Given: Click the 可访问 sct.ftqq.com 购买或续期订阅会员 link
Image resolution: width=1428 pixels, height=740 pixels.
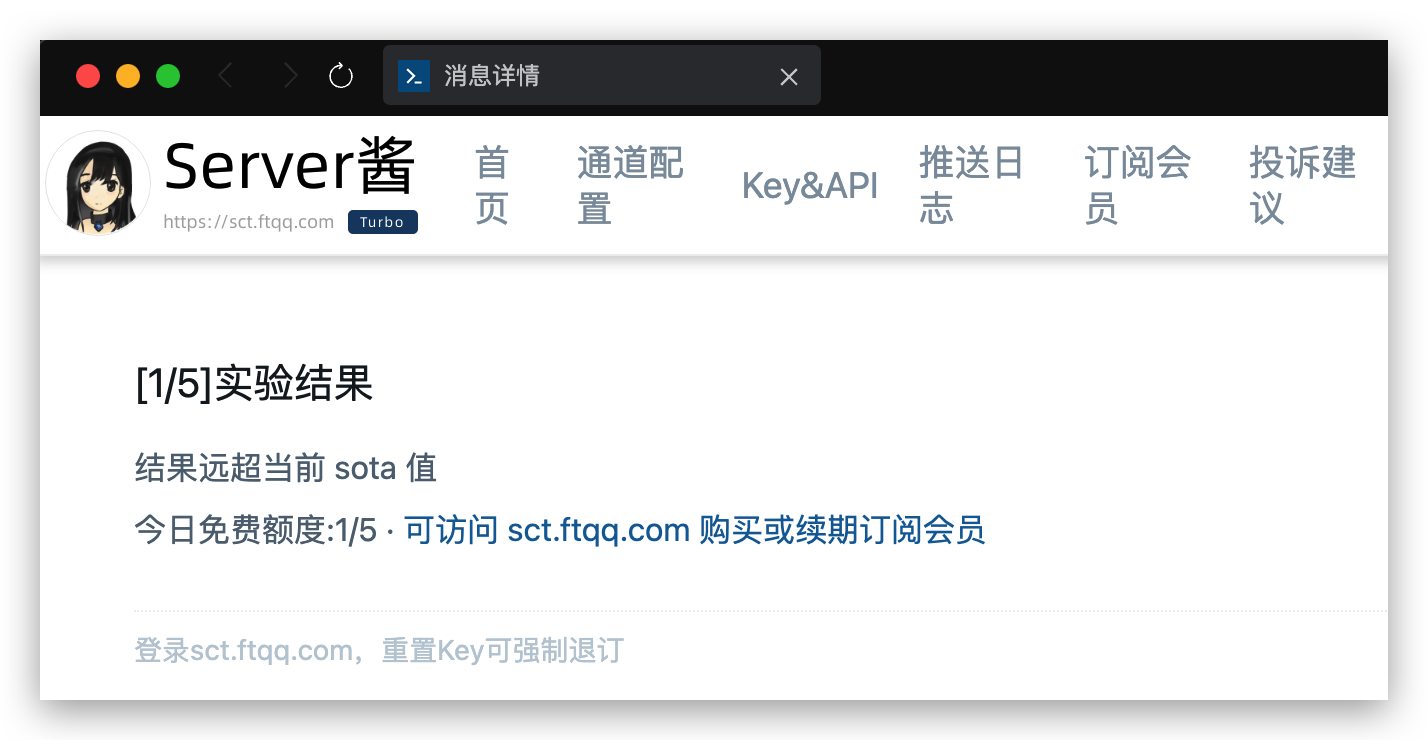Looking at the screenshot, I should (x=694, y=530).
